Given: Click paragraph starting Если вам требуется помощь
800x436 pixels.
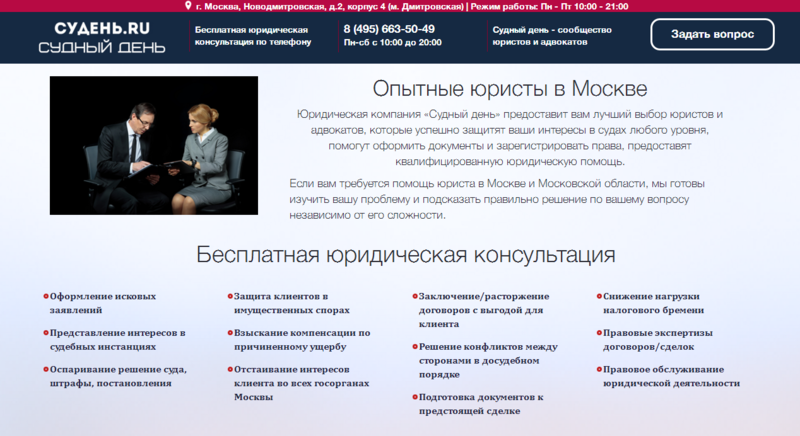Looking at the screenshot, I should [497, 199].
